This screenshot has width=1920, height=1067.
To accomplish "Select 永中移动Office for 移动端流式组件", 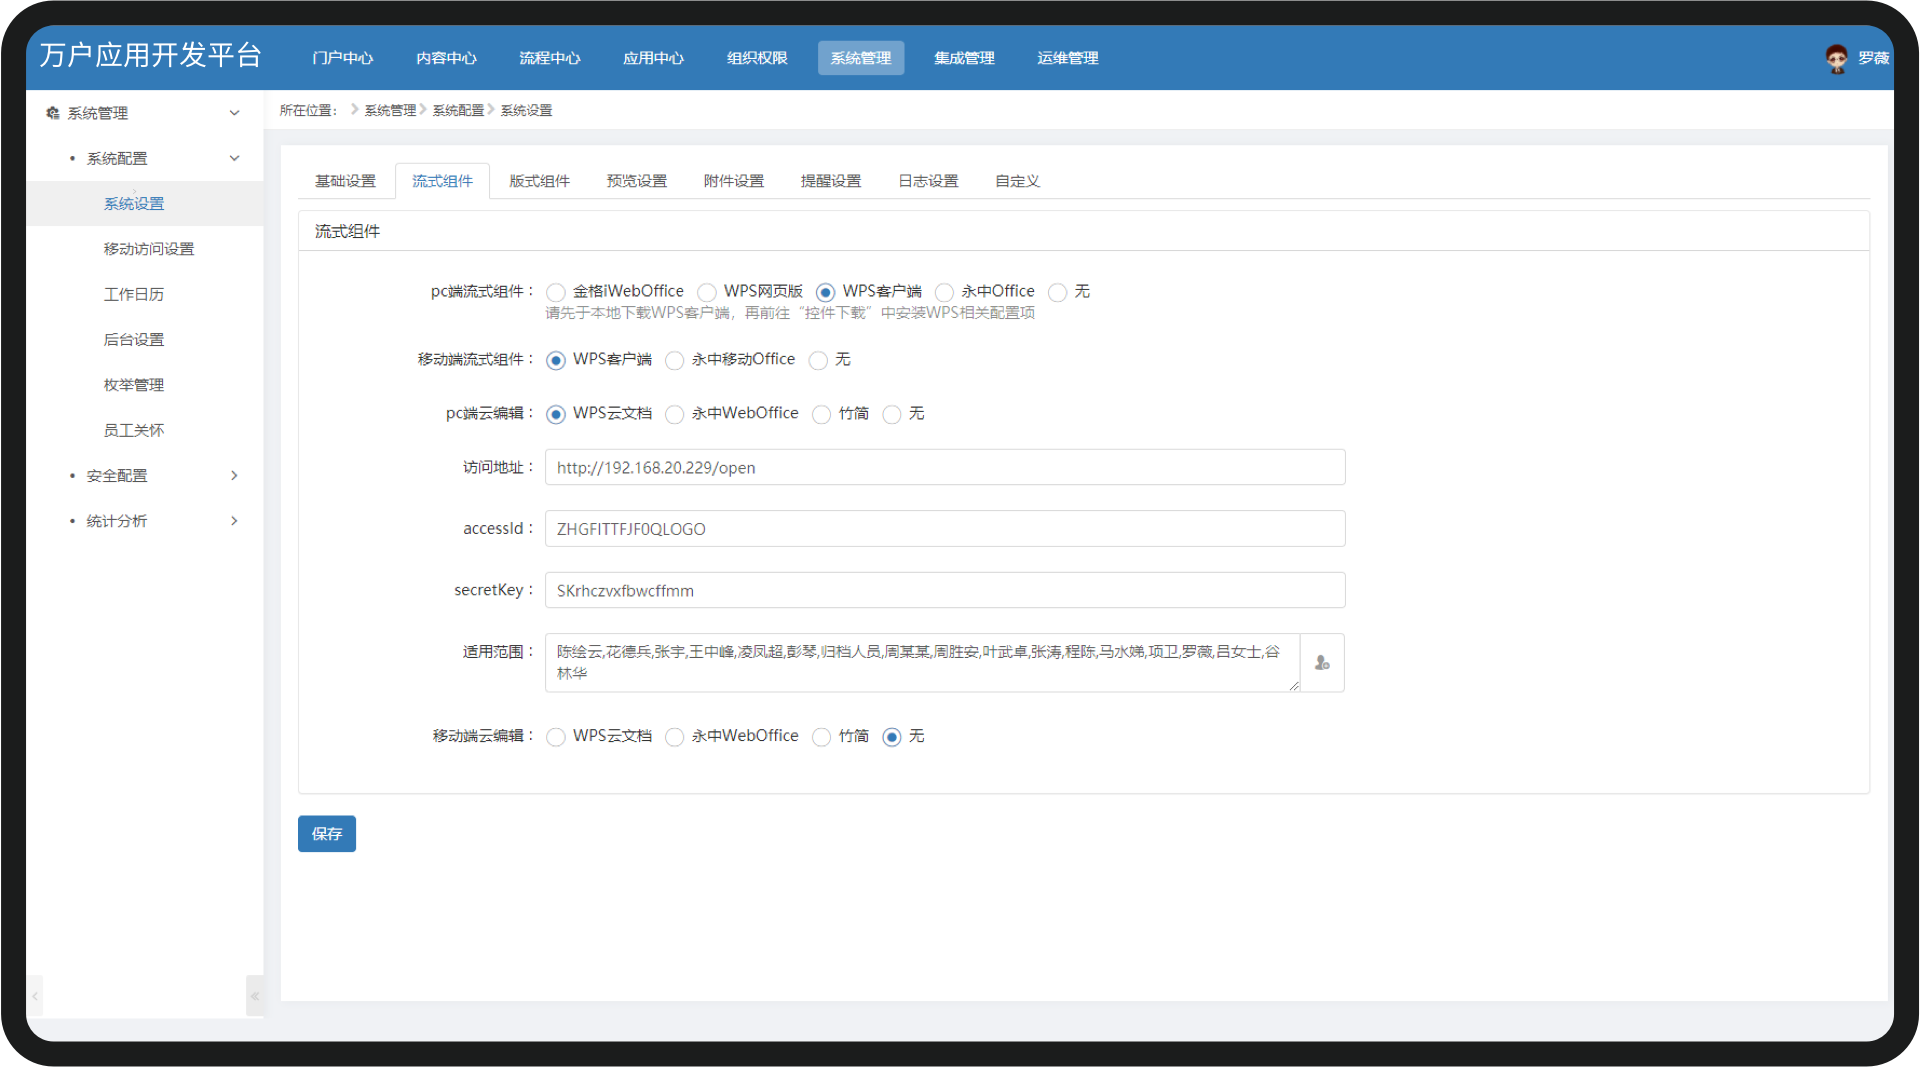I will (675, 360).
